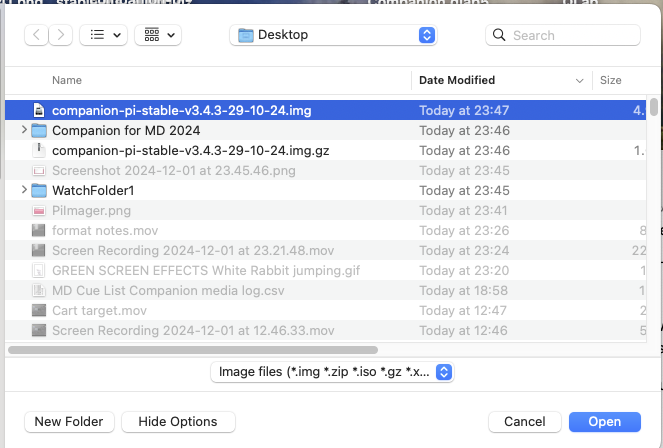Click the companion-pi-stable .img.gz file icon
This screenshot has height=448, width=663.
(x=39, y=150)
